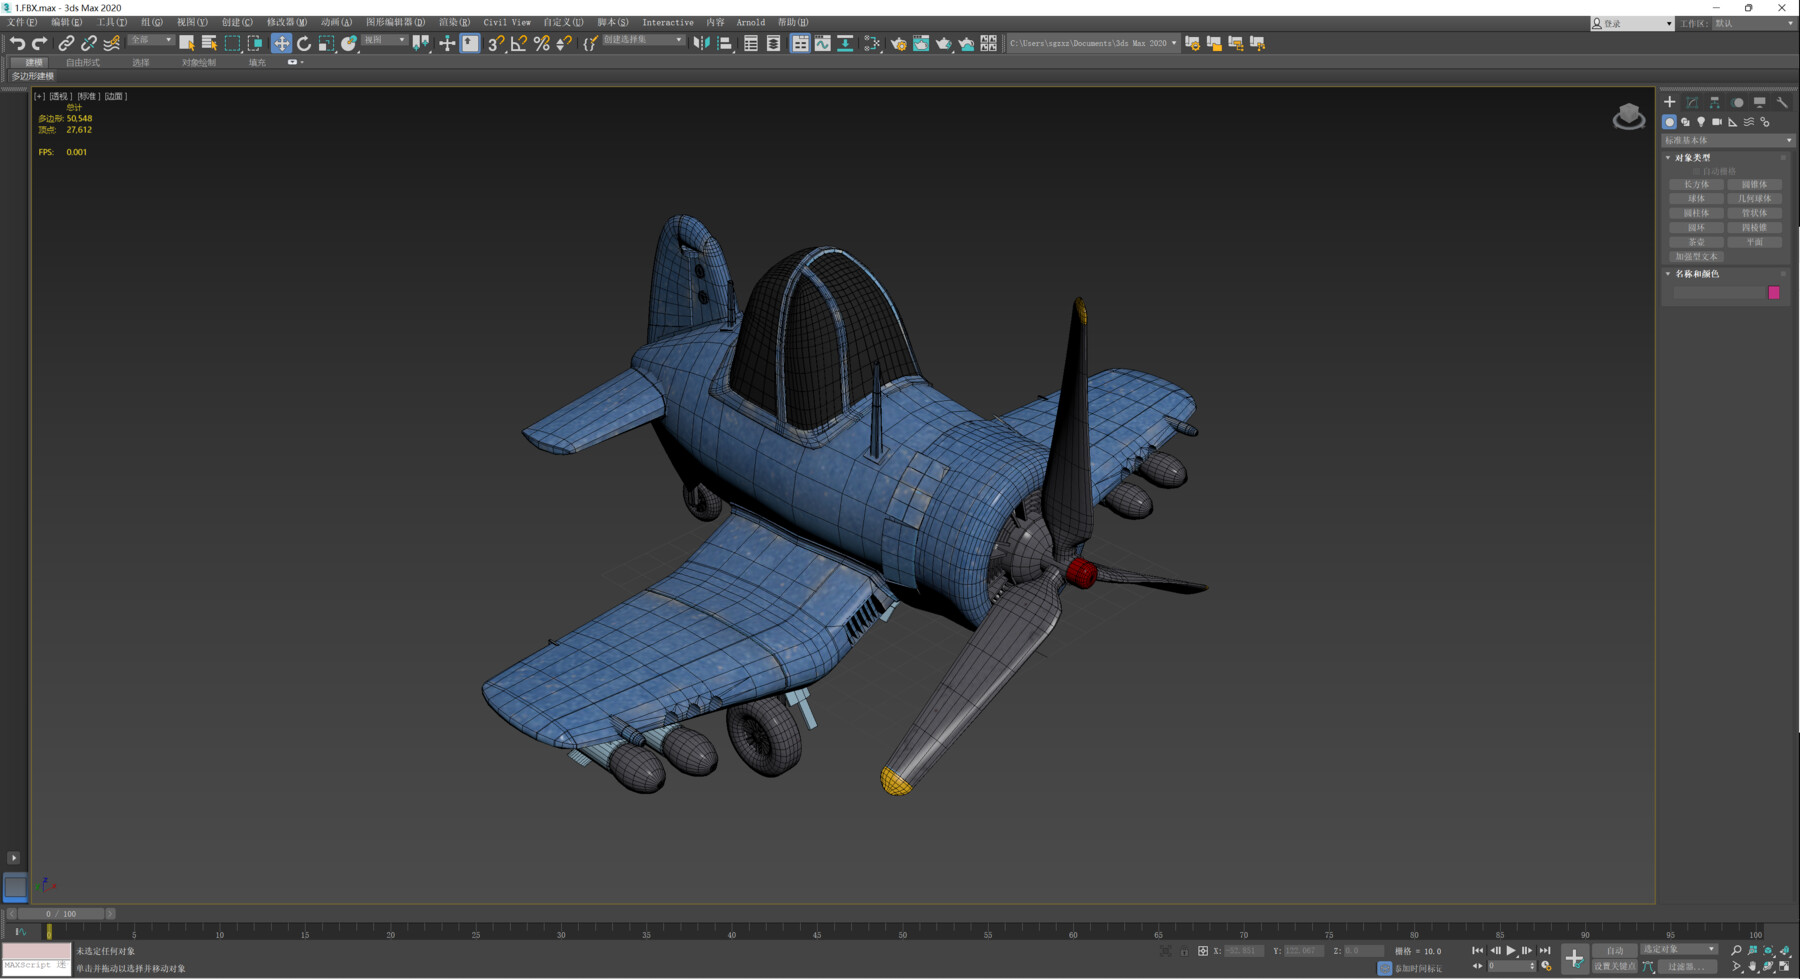Click the Plane primitive button
The width and height of the screenshot is (1800, 979).
[1755, 242]
